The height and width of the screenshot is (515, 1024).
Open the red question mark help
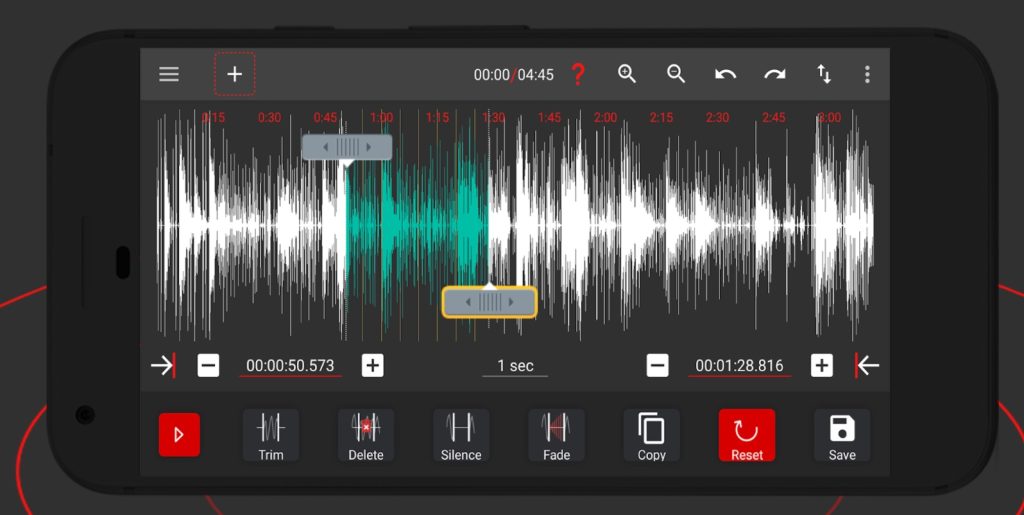[x=577, y=74]
